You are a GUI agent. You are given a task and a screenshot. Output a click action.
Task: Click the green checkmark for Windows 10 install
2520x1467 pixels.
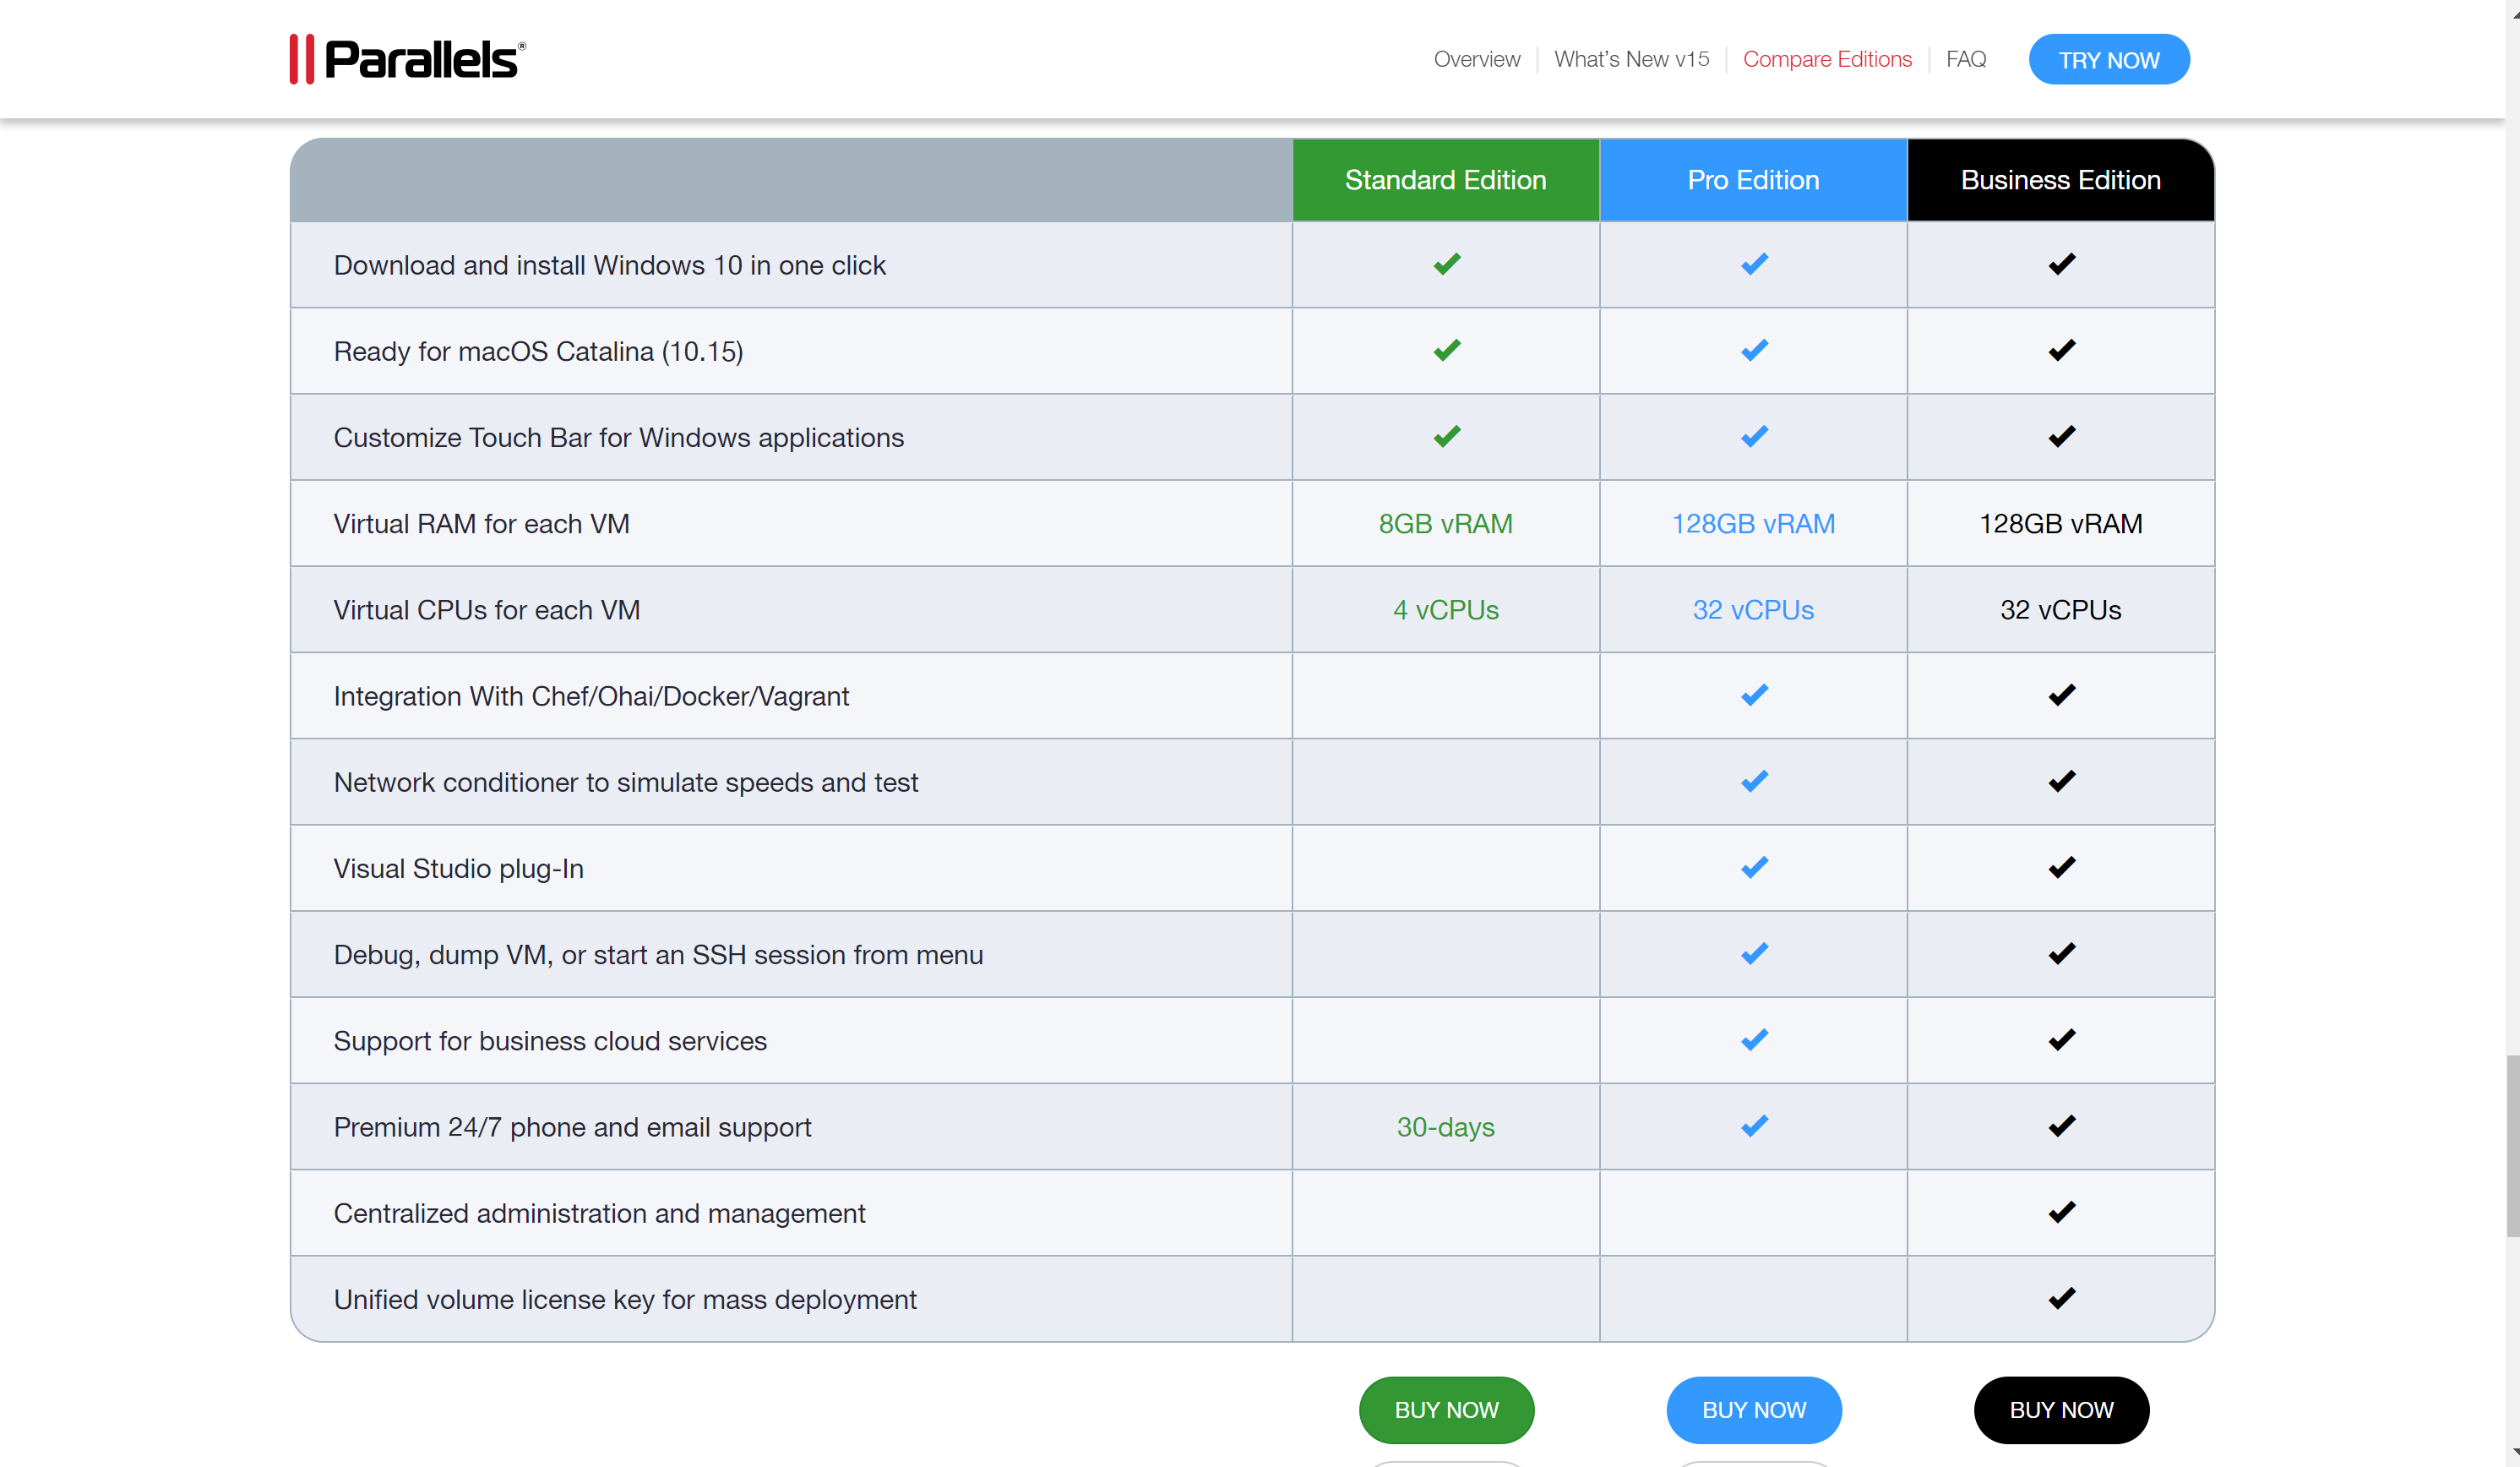click(x=1446, y=264)
